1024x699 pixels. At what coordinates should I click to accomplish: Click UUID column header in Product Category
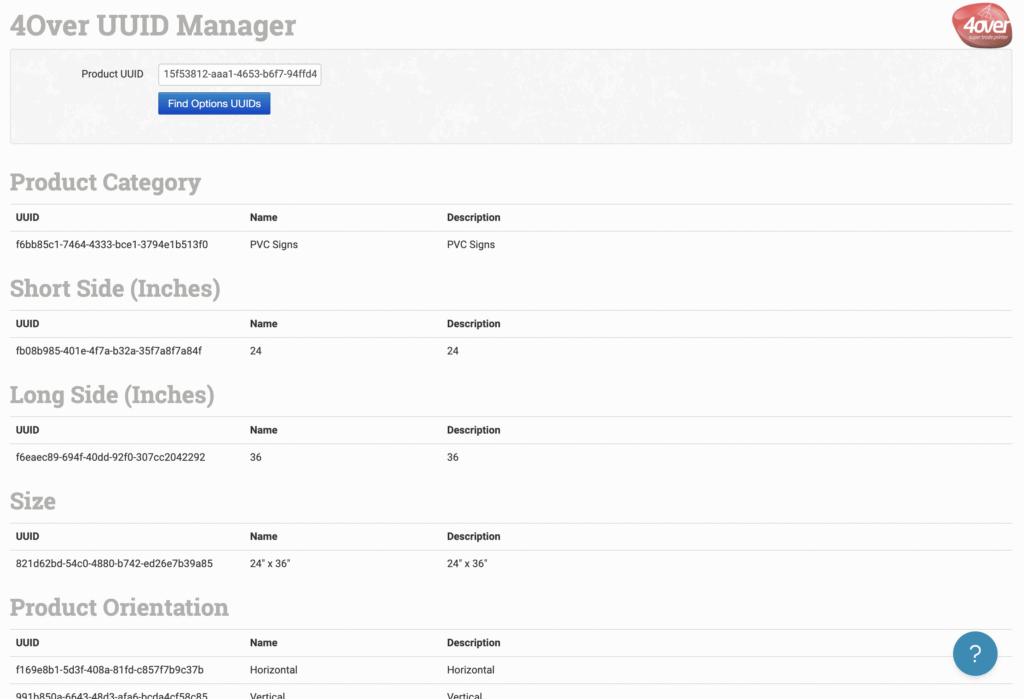(28, 217)
